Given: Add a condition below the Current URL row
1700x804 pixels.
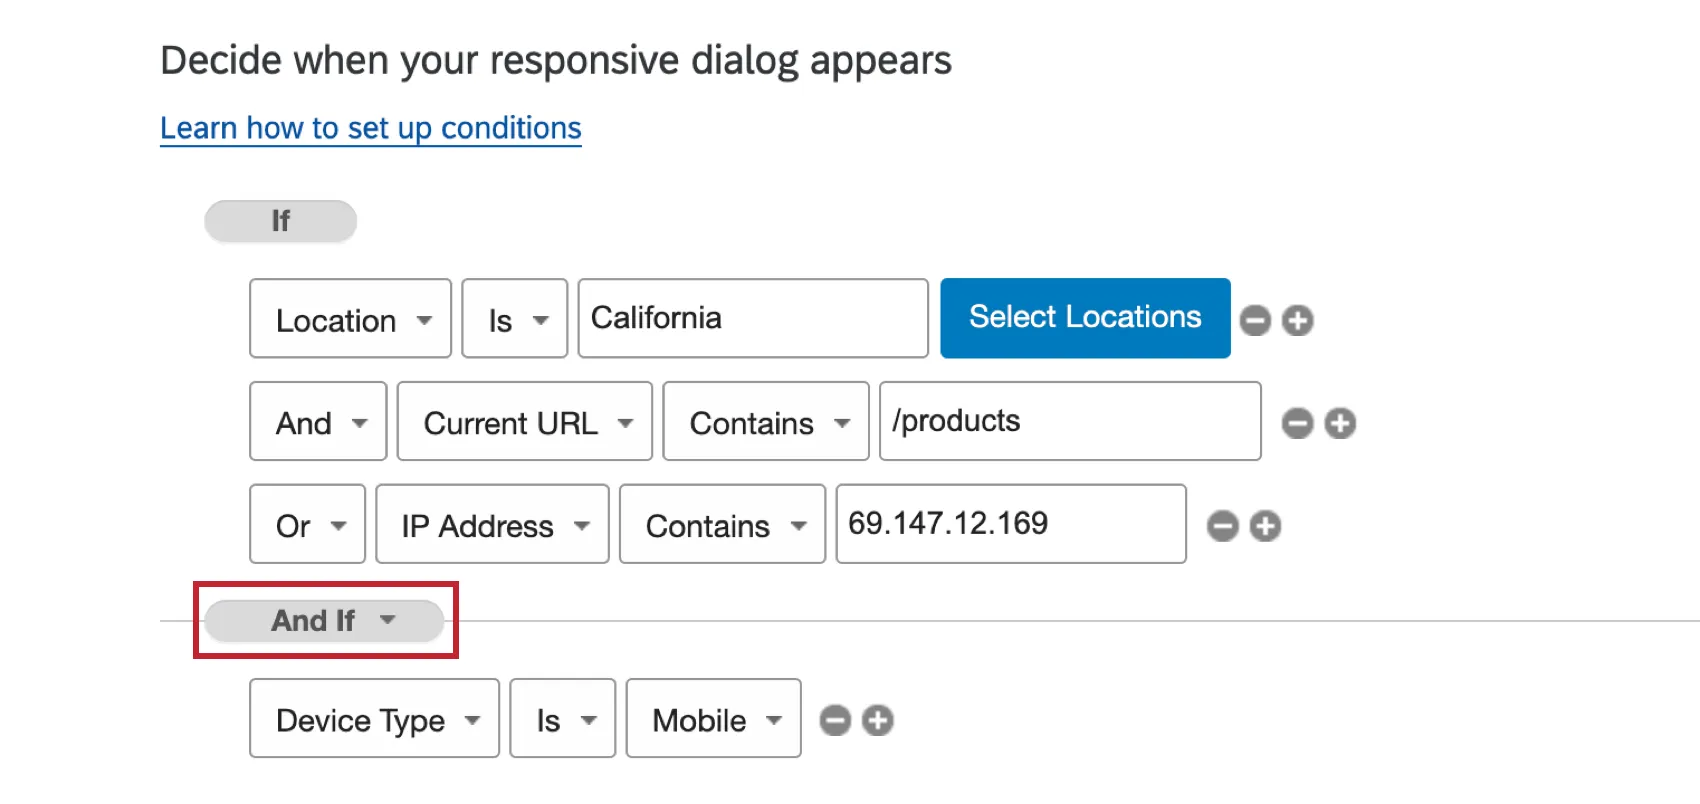Looking at the screenshot, I should [x=1340, y=424].
